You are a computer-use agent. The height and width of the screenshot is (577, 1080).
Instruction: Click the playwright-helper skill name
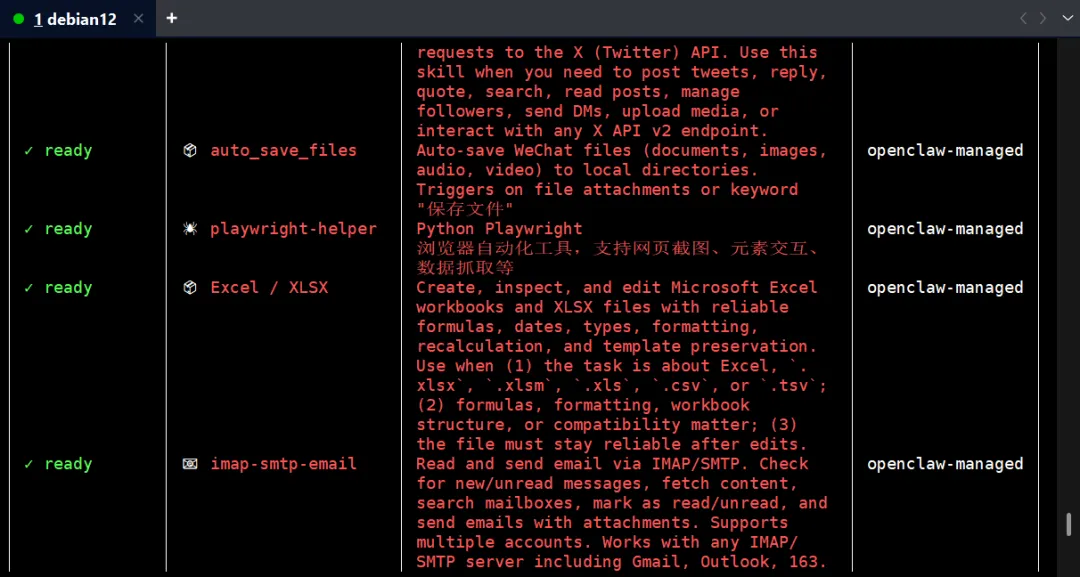tap(293, 229)
